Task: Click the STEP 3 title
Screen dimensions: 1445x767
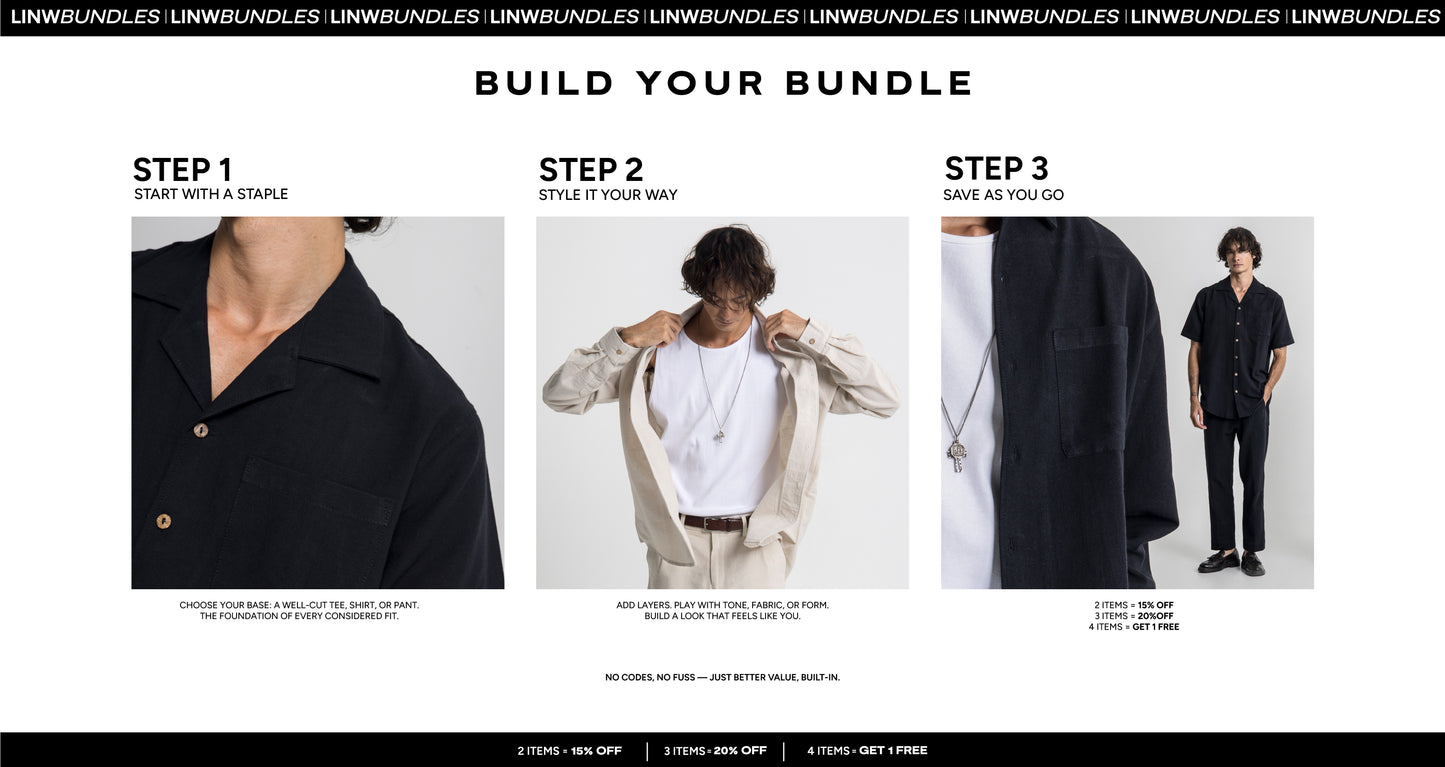Action: coord(996,169)
